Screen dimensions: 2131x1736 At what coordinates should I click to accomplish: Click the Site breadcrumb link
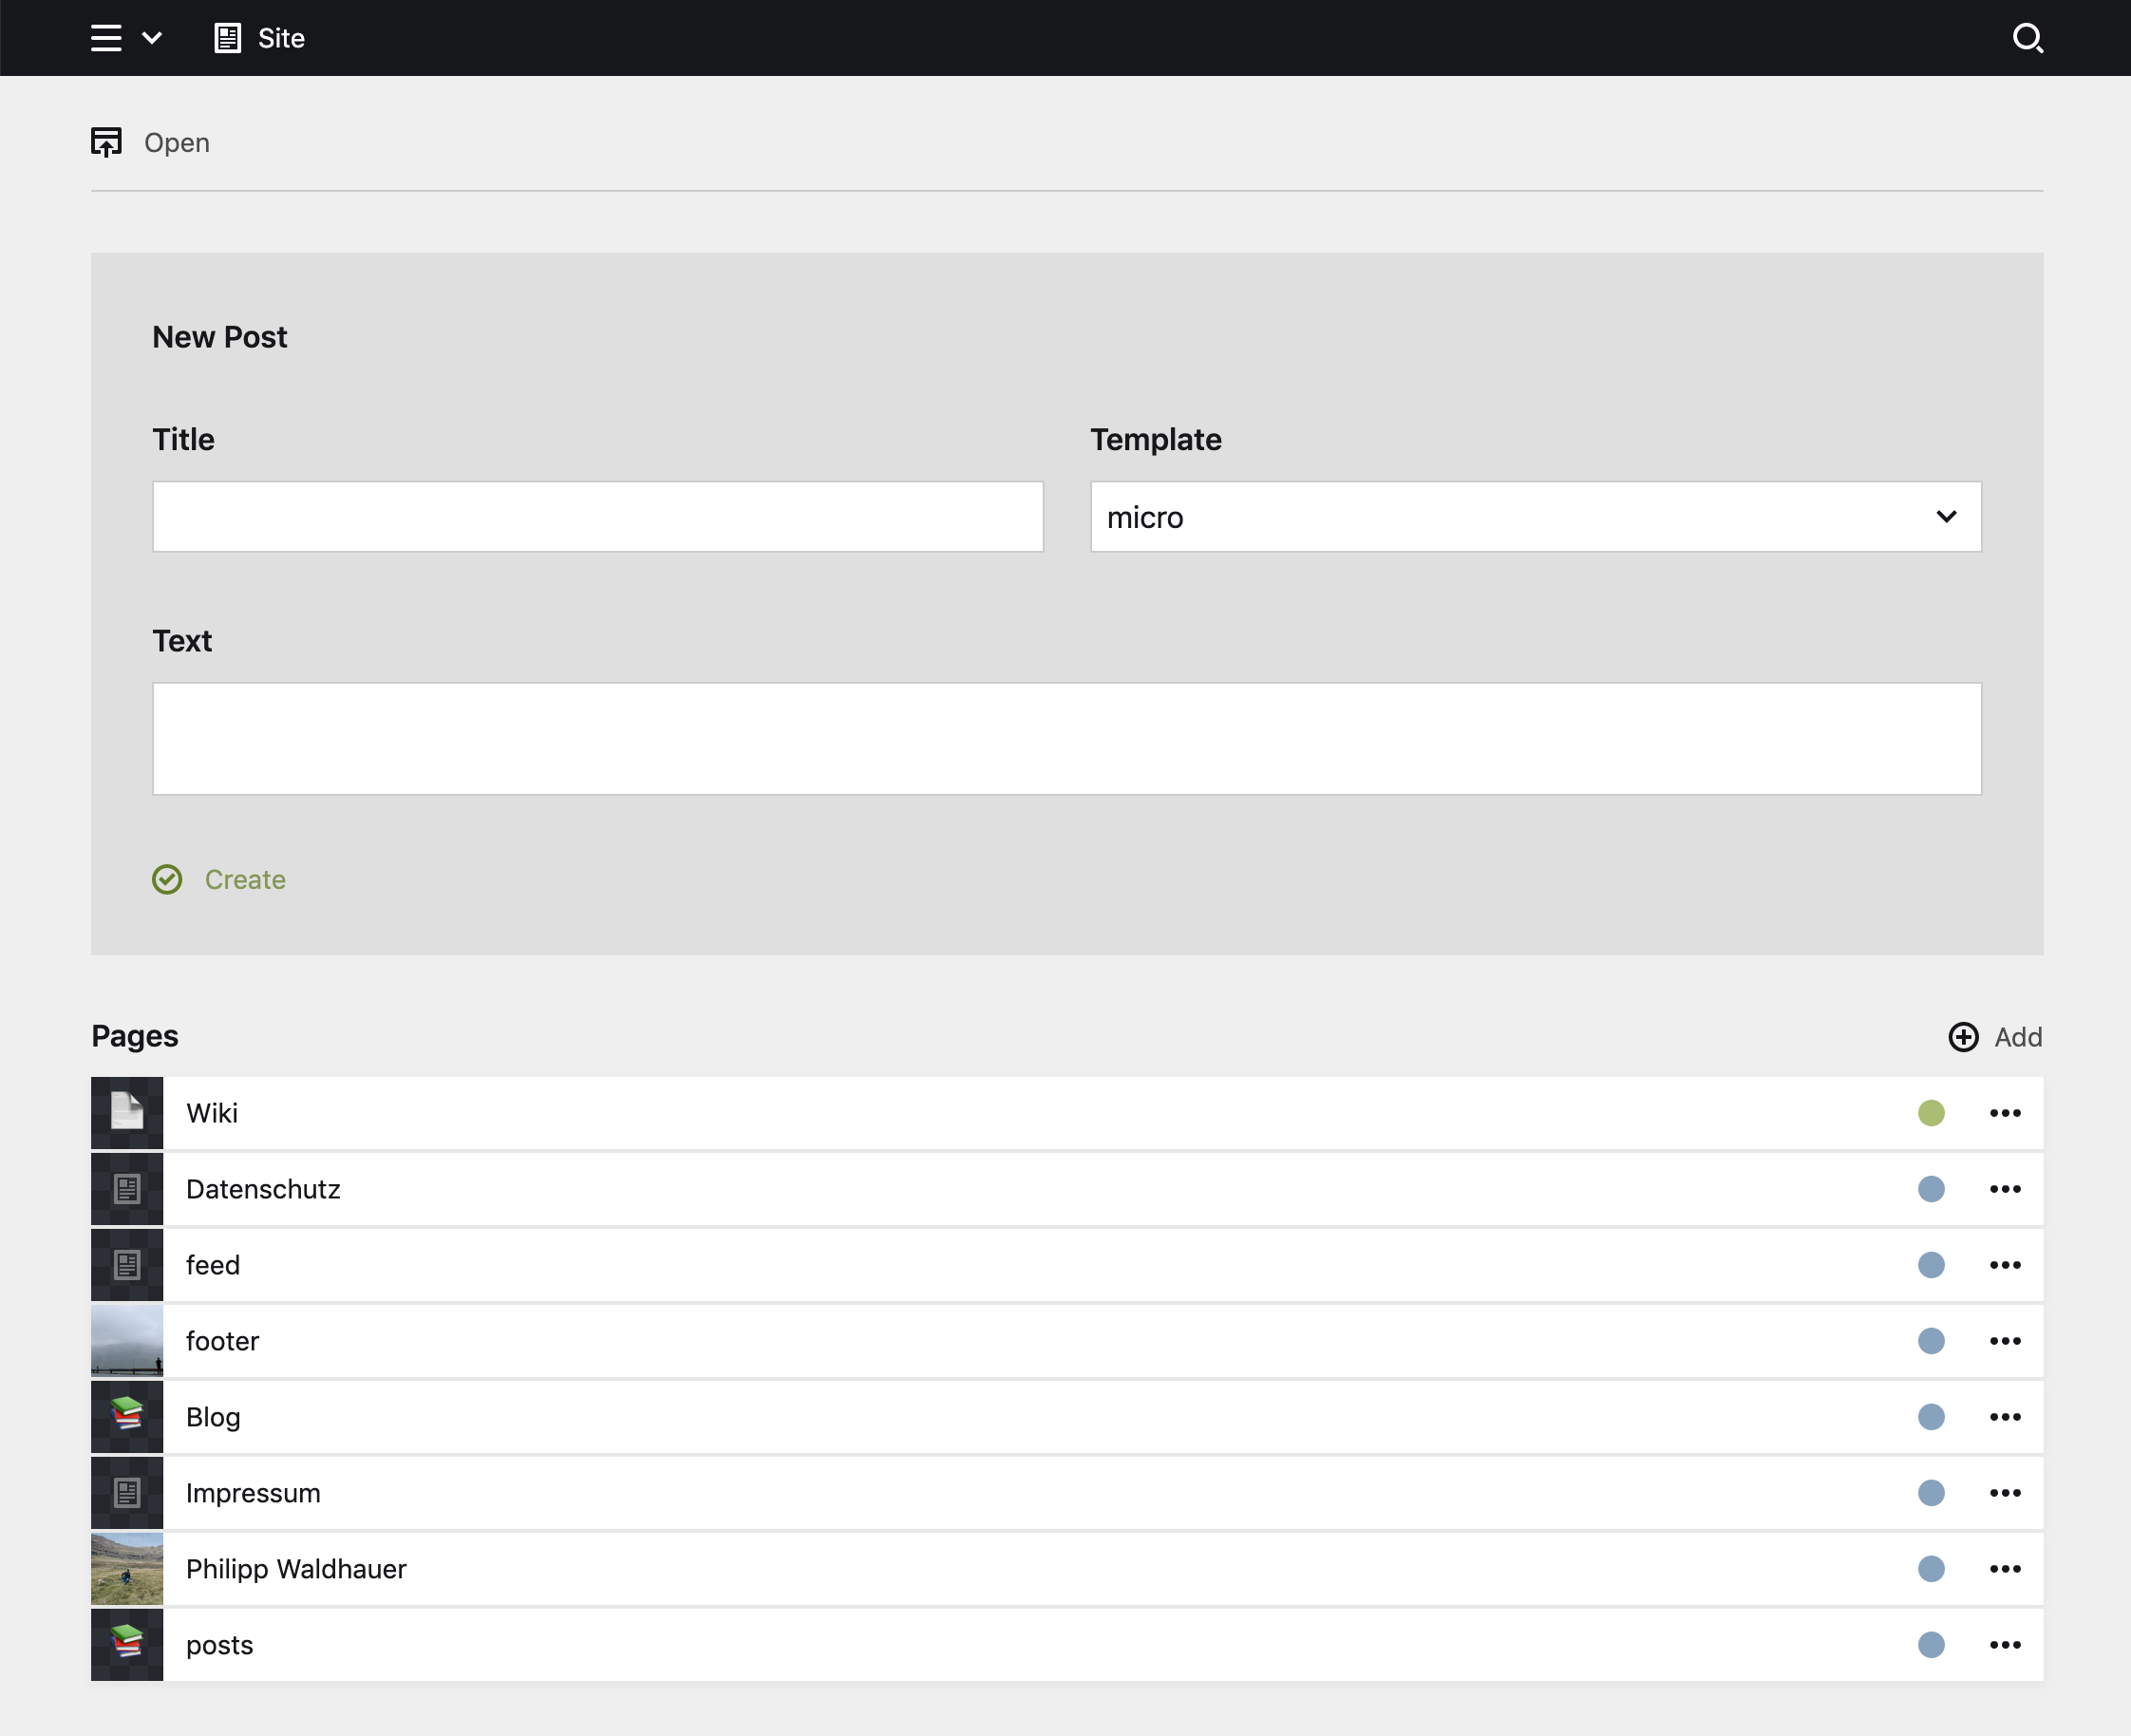[x=281, y=38]
